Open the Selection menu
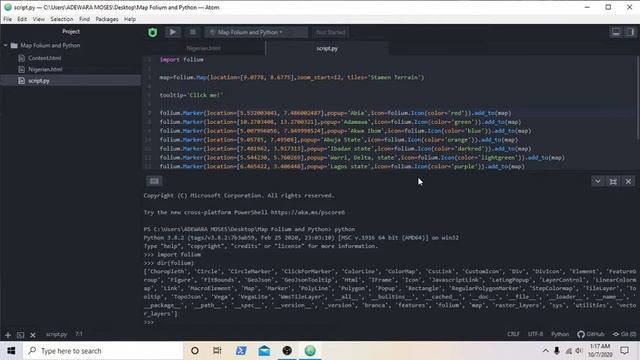Screen dimensions: 640x360 click(x=62, y=19)
